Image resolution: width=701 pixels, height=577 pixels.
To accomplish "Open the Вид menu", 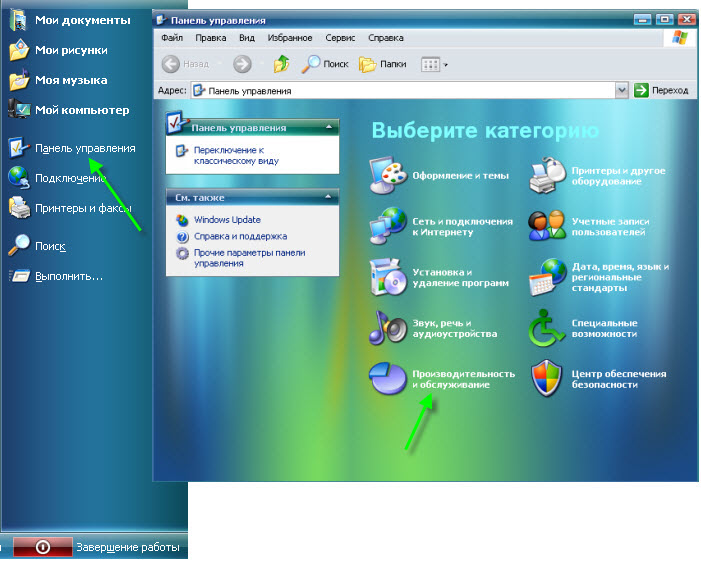I will (x=247, y=38).
